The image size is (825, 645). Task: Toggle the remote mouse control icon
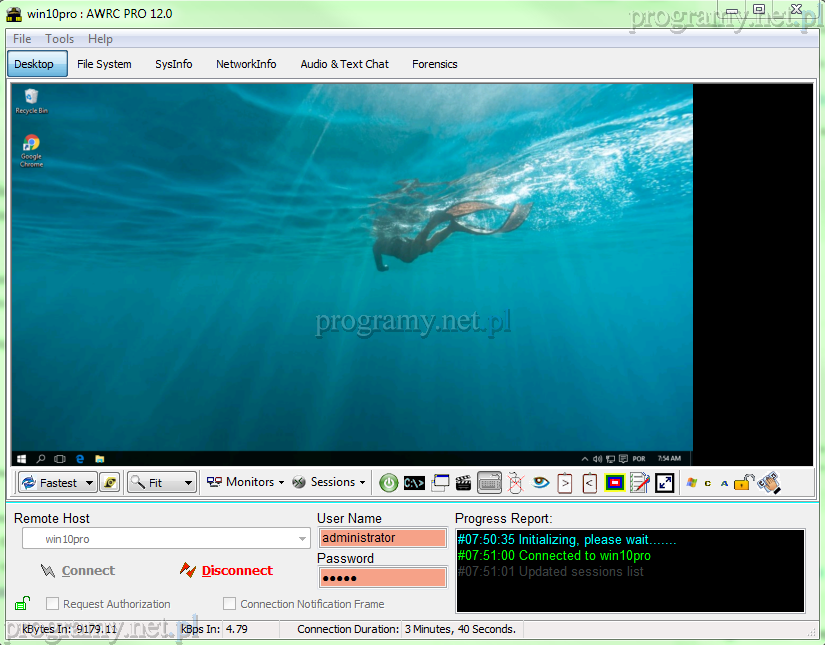pyautogui.click(x=515, y=483)
